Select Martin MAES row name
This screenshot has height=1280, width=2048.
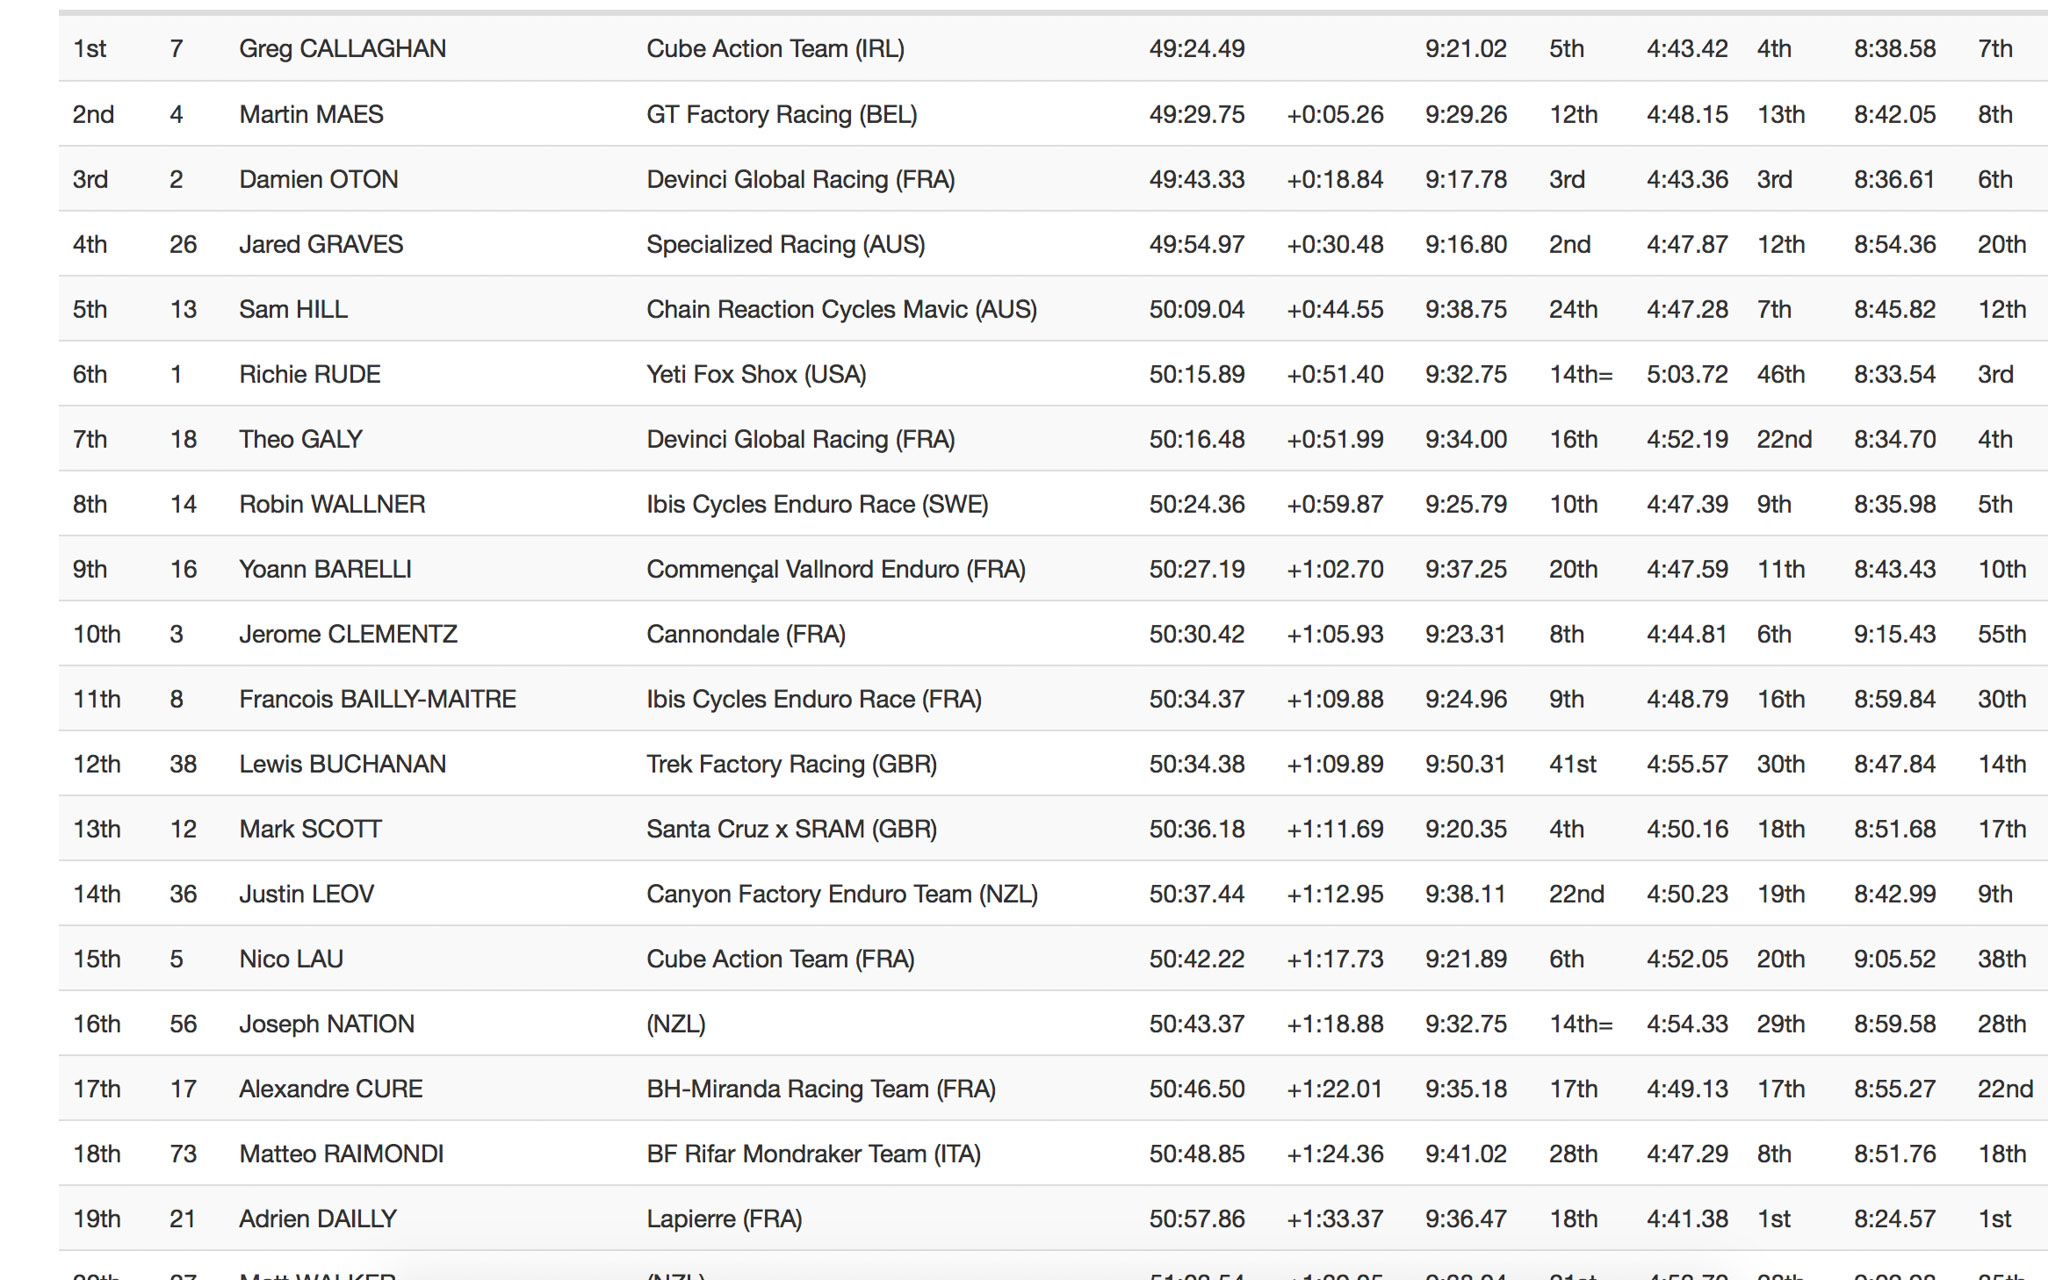tap(311, 114)
